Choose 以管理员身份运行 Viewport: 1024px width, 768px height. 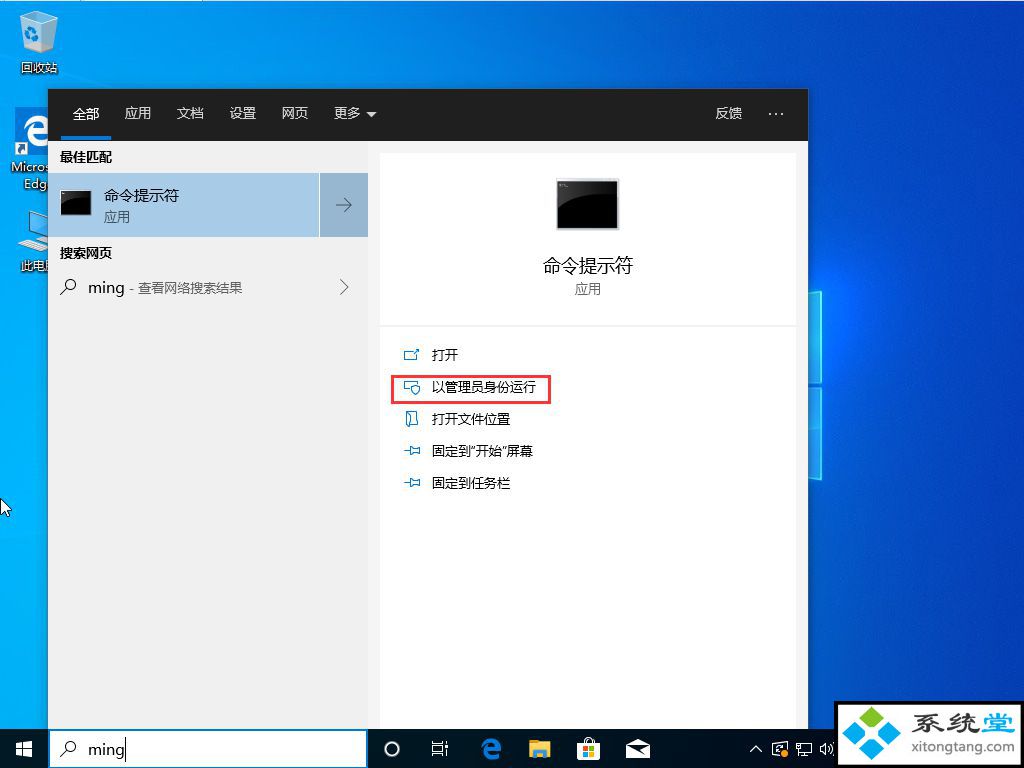pos(470,387)
